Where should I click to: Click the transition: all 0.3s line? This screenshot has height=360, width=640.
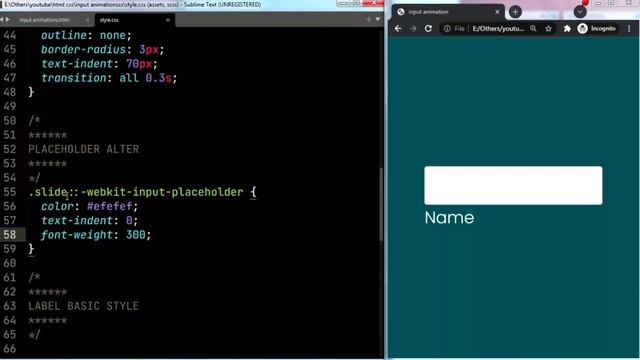click(x=109, y=78)
